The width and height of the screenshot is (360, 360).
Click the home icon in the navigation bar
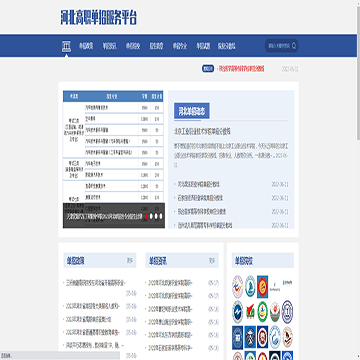[x=66, y=46]
